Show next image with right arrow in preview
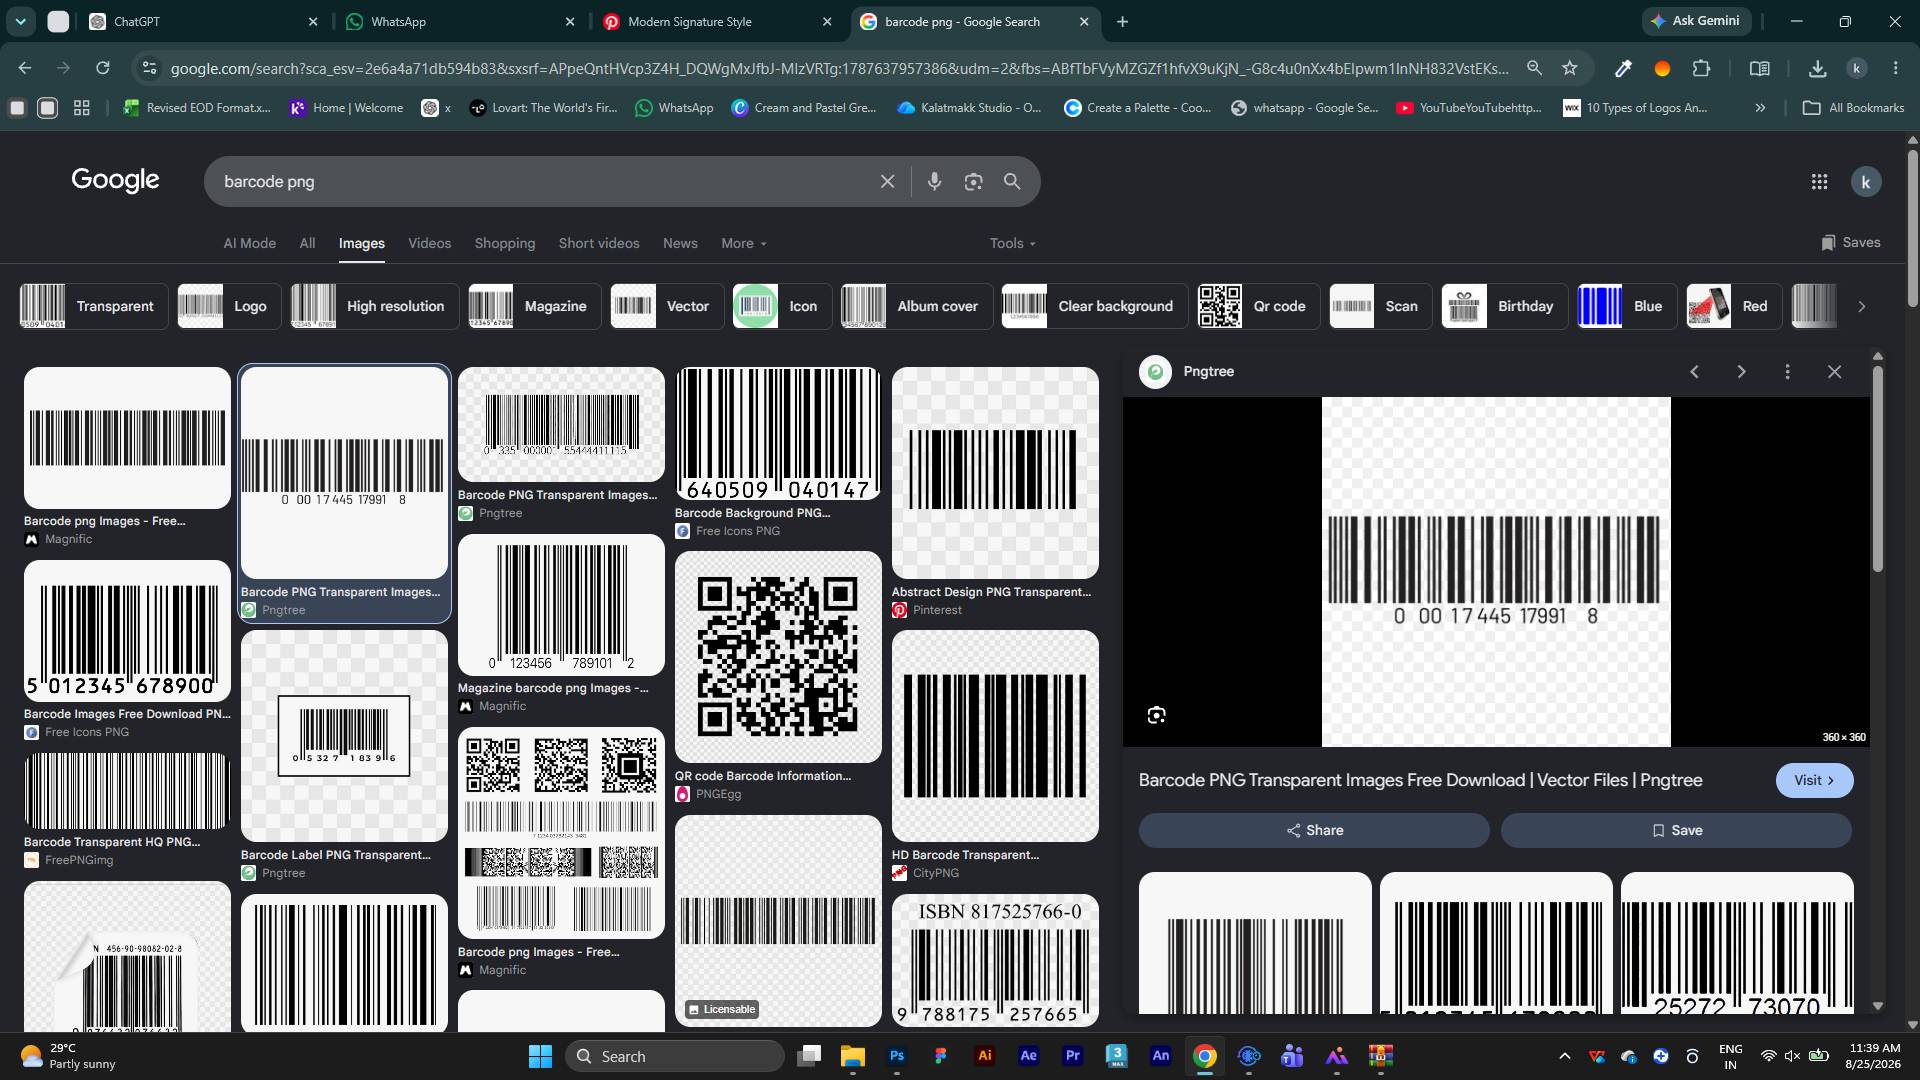Viewport: 1920px width, 1080px height. click(x=1741, y=372)
